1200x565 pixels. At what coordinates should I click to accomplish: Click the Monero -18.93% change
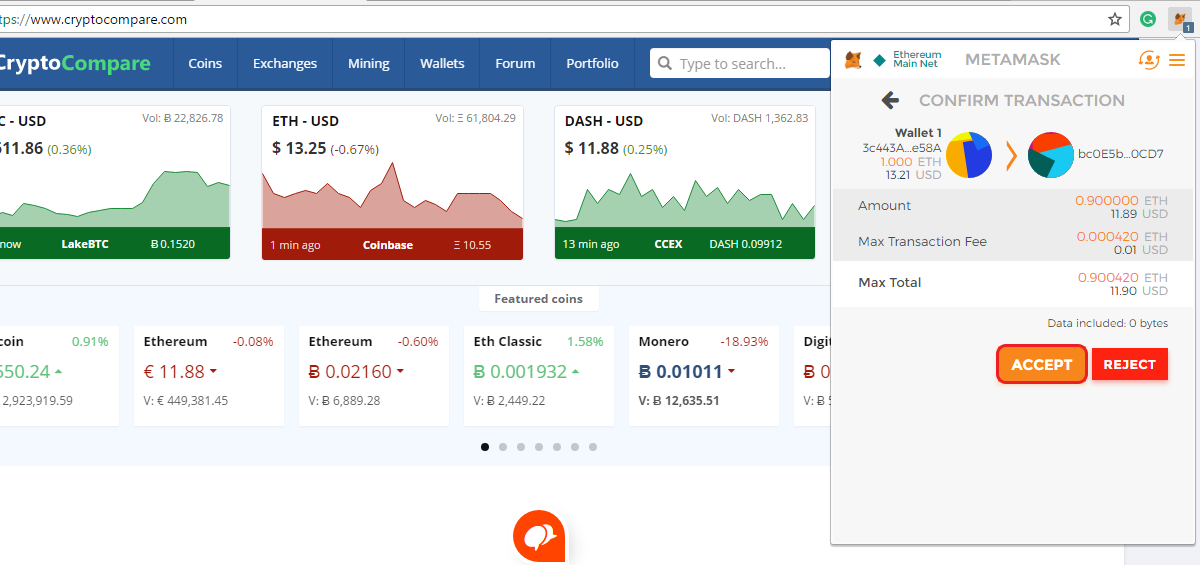click(745, 341)
